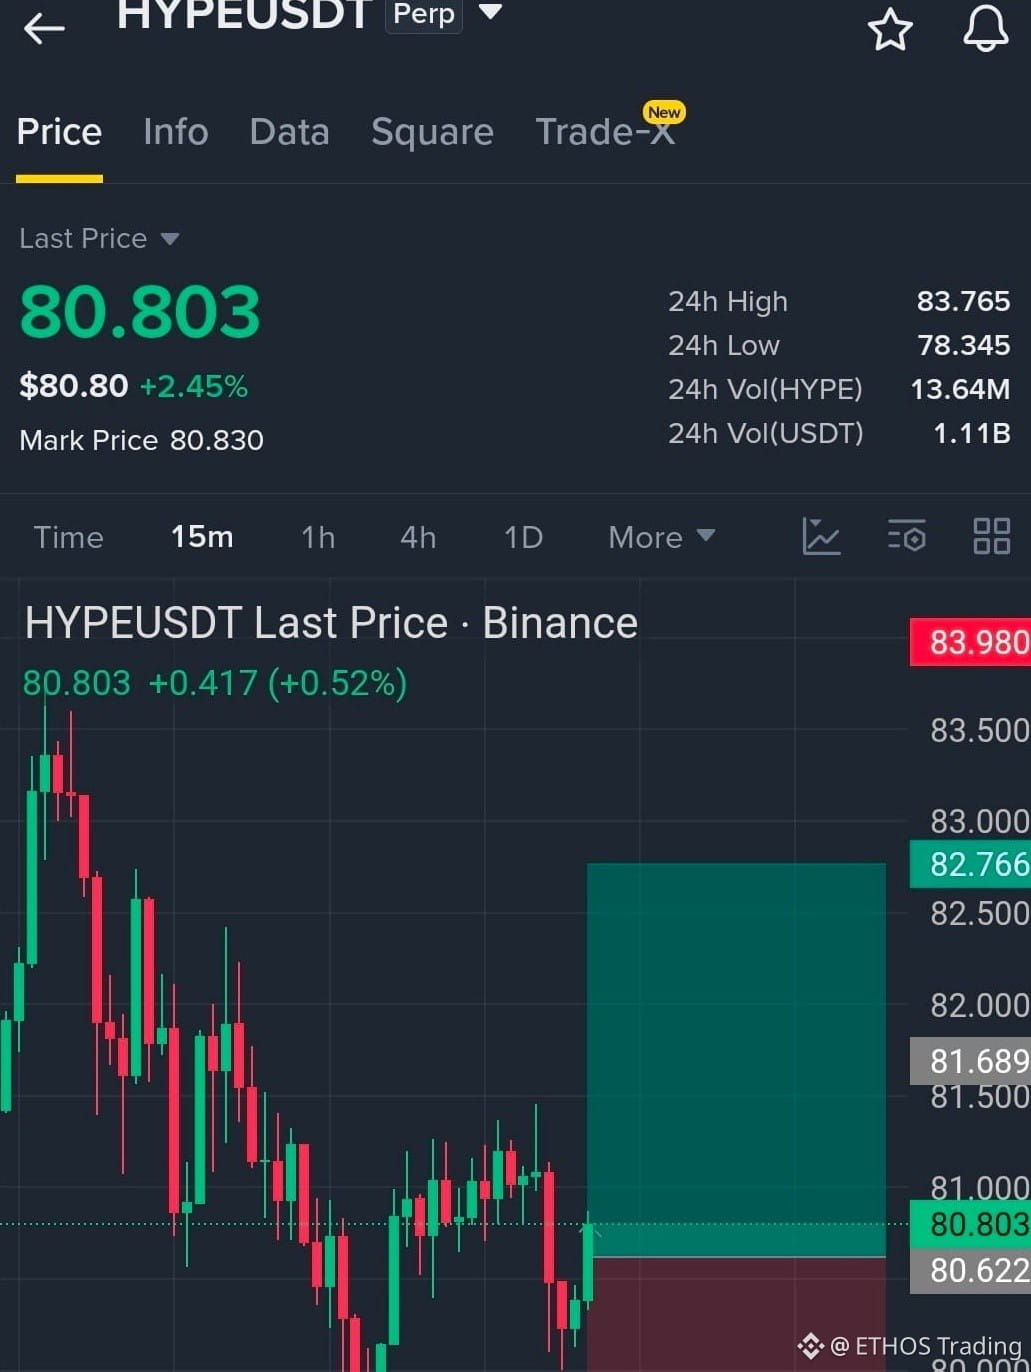Click the 24h High value 83.765

[963, 301]
